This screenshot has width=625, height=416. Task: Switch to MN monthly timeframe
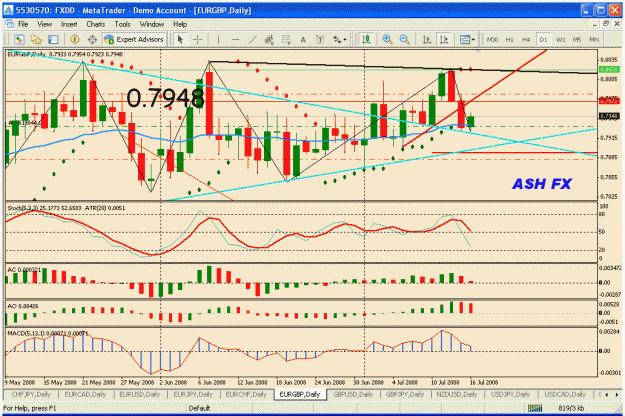(x=594, y=39)
